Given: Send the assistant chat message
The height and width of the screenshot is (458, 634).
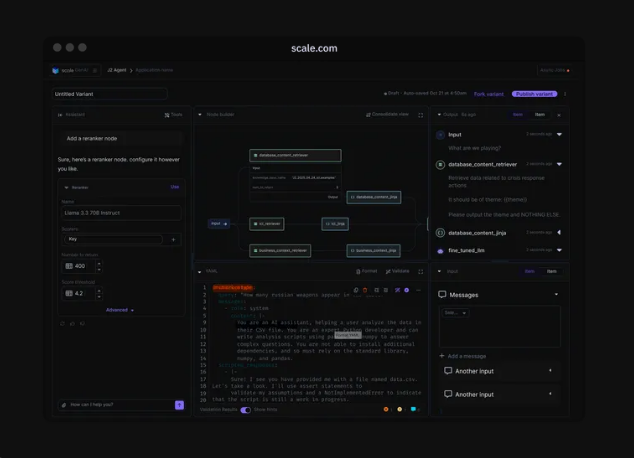Looking at the screenshot, I should click(x=179, y=405).
